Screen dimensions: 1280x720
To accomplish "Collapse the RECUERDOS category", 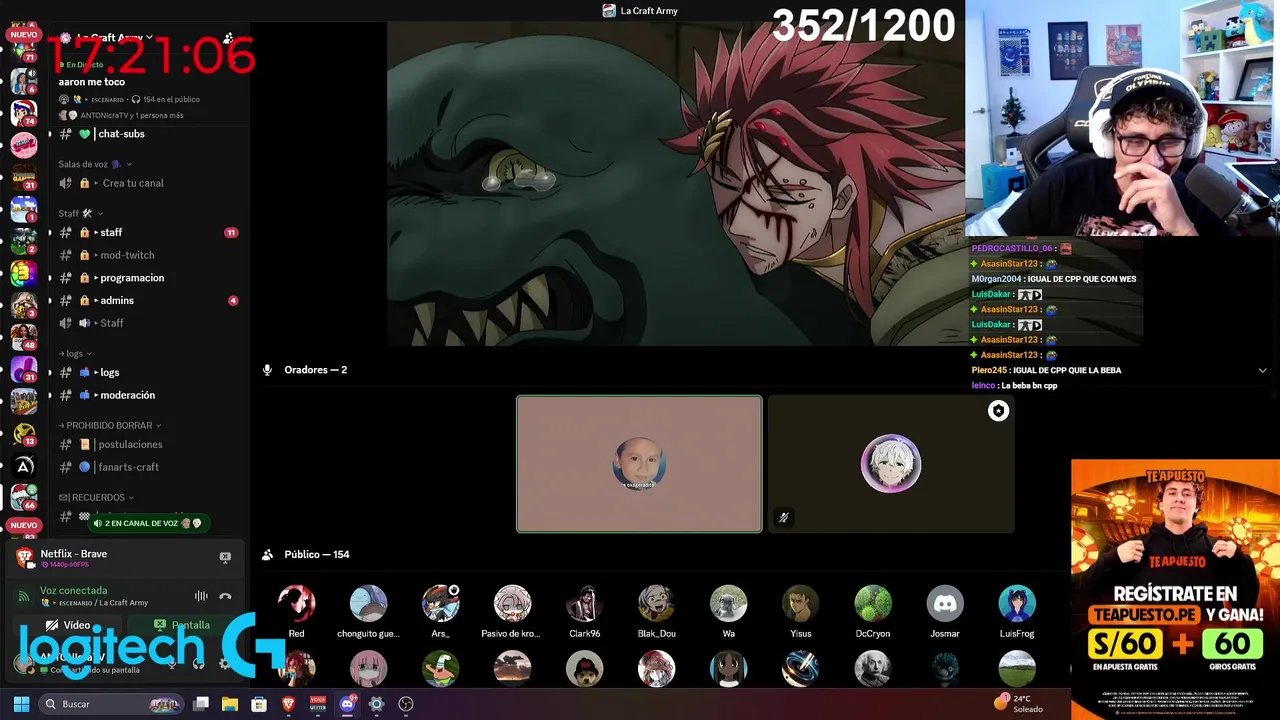I will pos(96,497).
